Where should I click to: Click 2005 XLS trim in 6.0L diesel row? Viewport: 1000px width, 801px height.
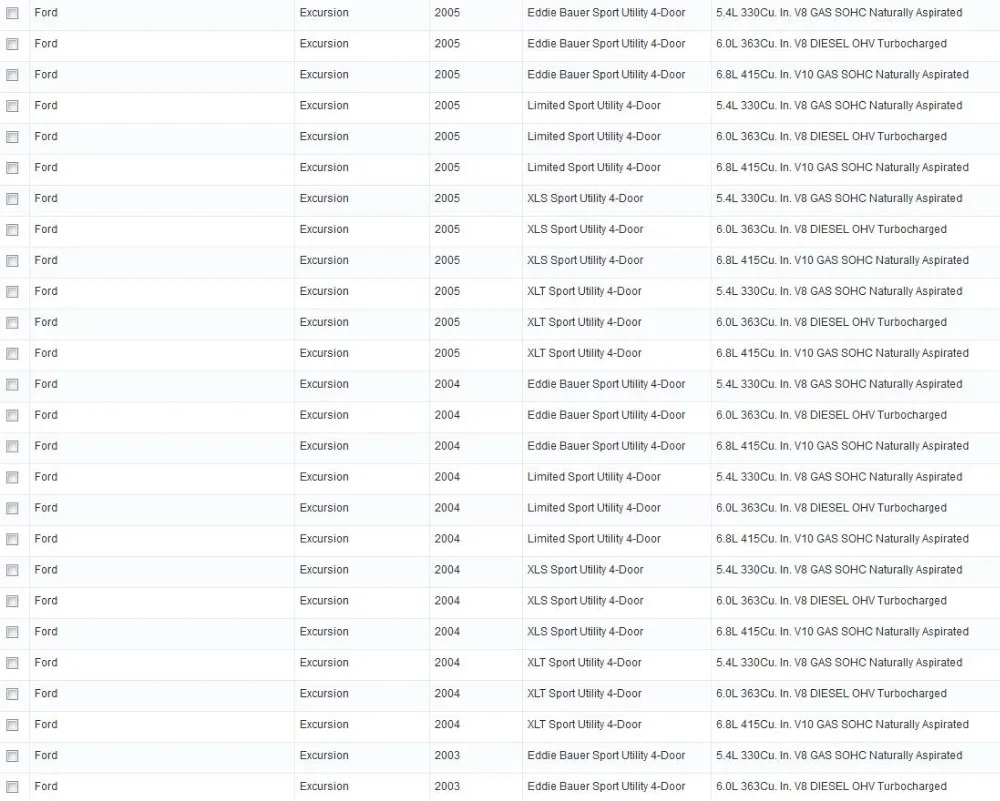click(x=585, y=230)
